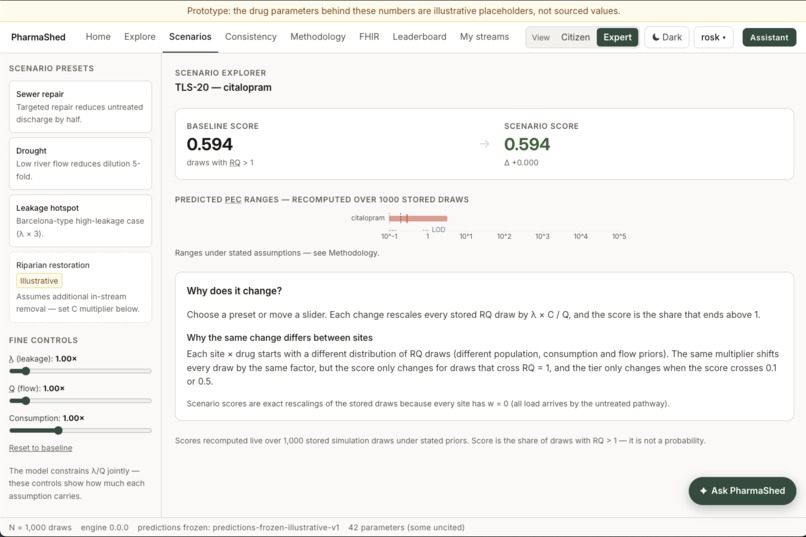Viewport: 806px width, 537px height.
Task: Click the Illustrative badge
Action: pos(39,281)
